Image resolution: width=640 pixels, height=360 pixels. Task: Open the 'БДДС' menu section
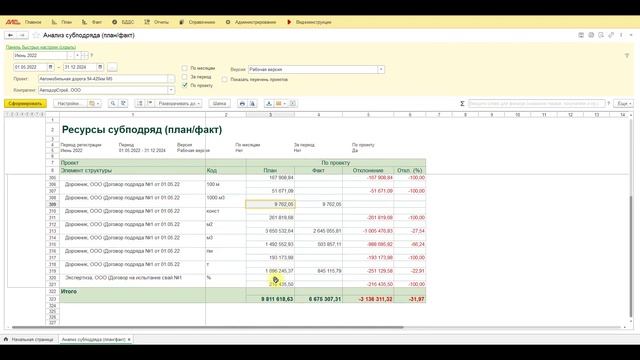(x=123, y=22)
